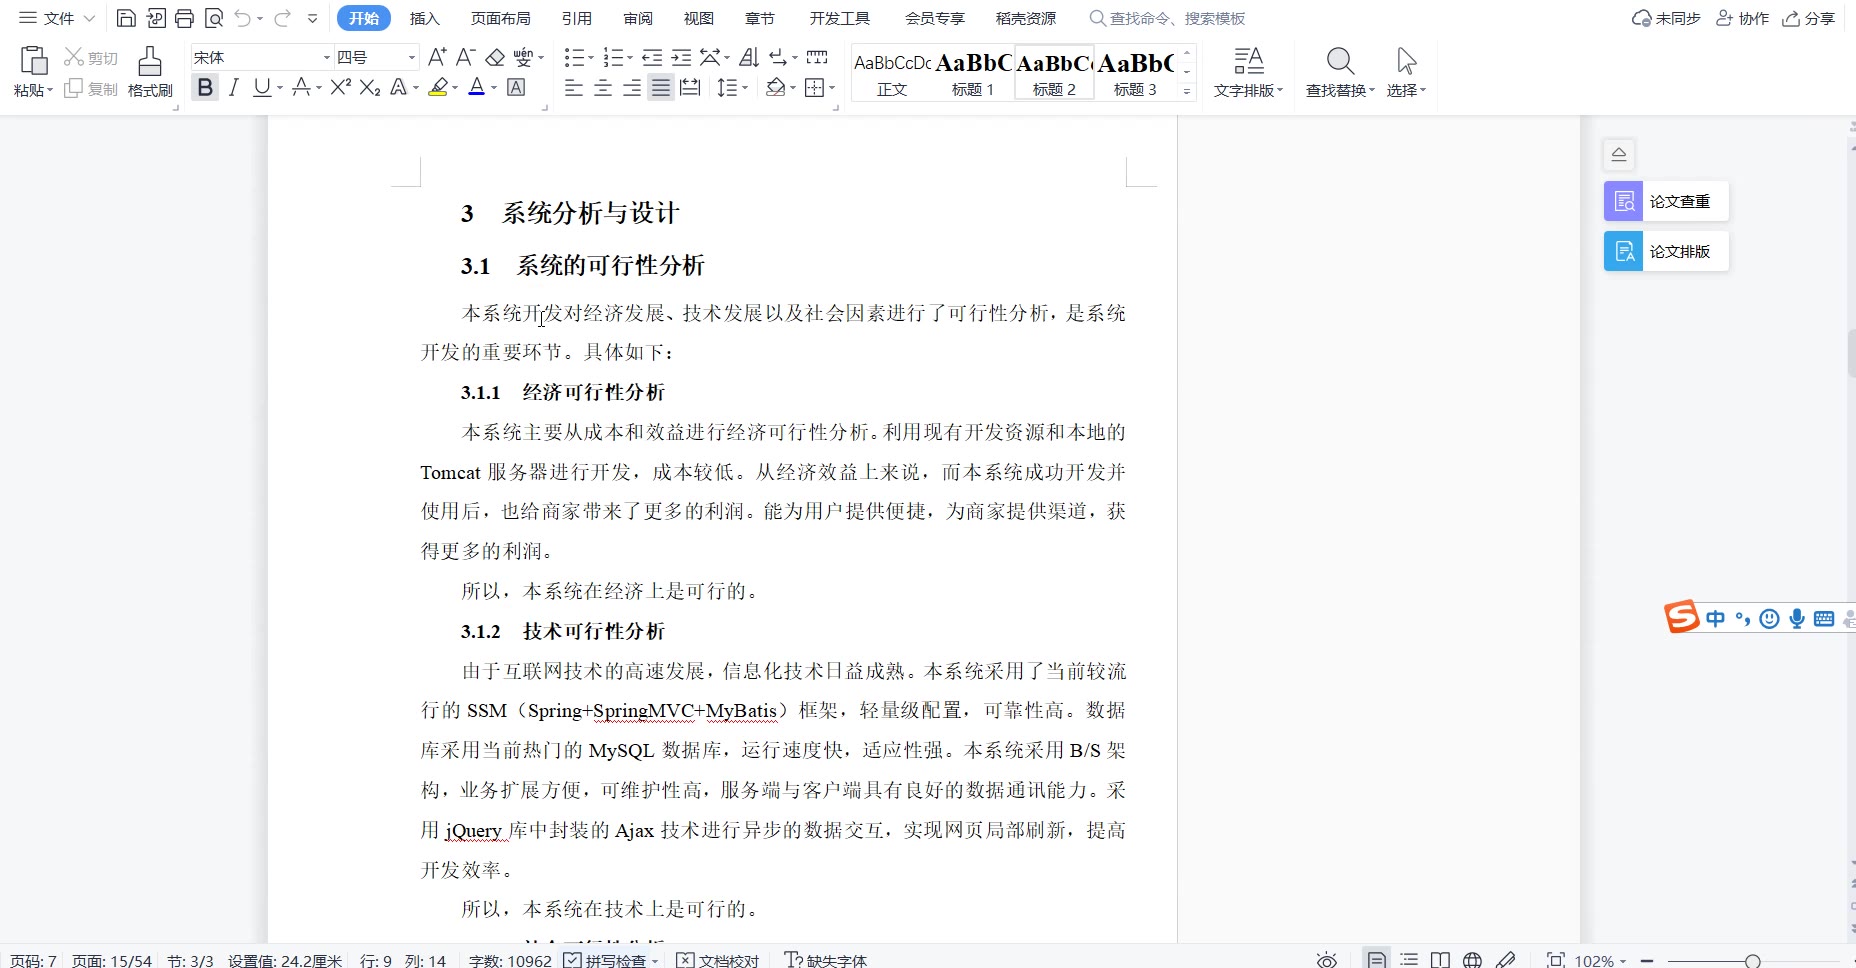Open the 页面布局 (Page Layout) tab
The width and height of the screenshot is (1856, 968).
500,18
